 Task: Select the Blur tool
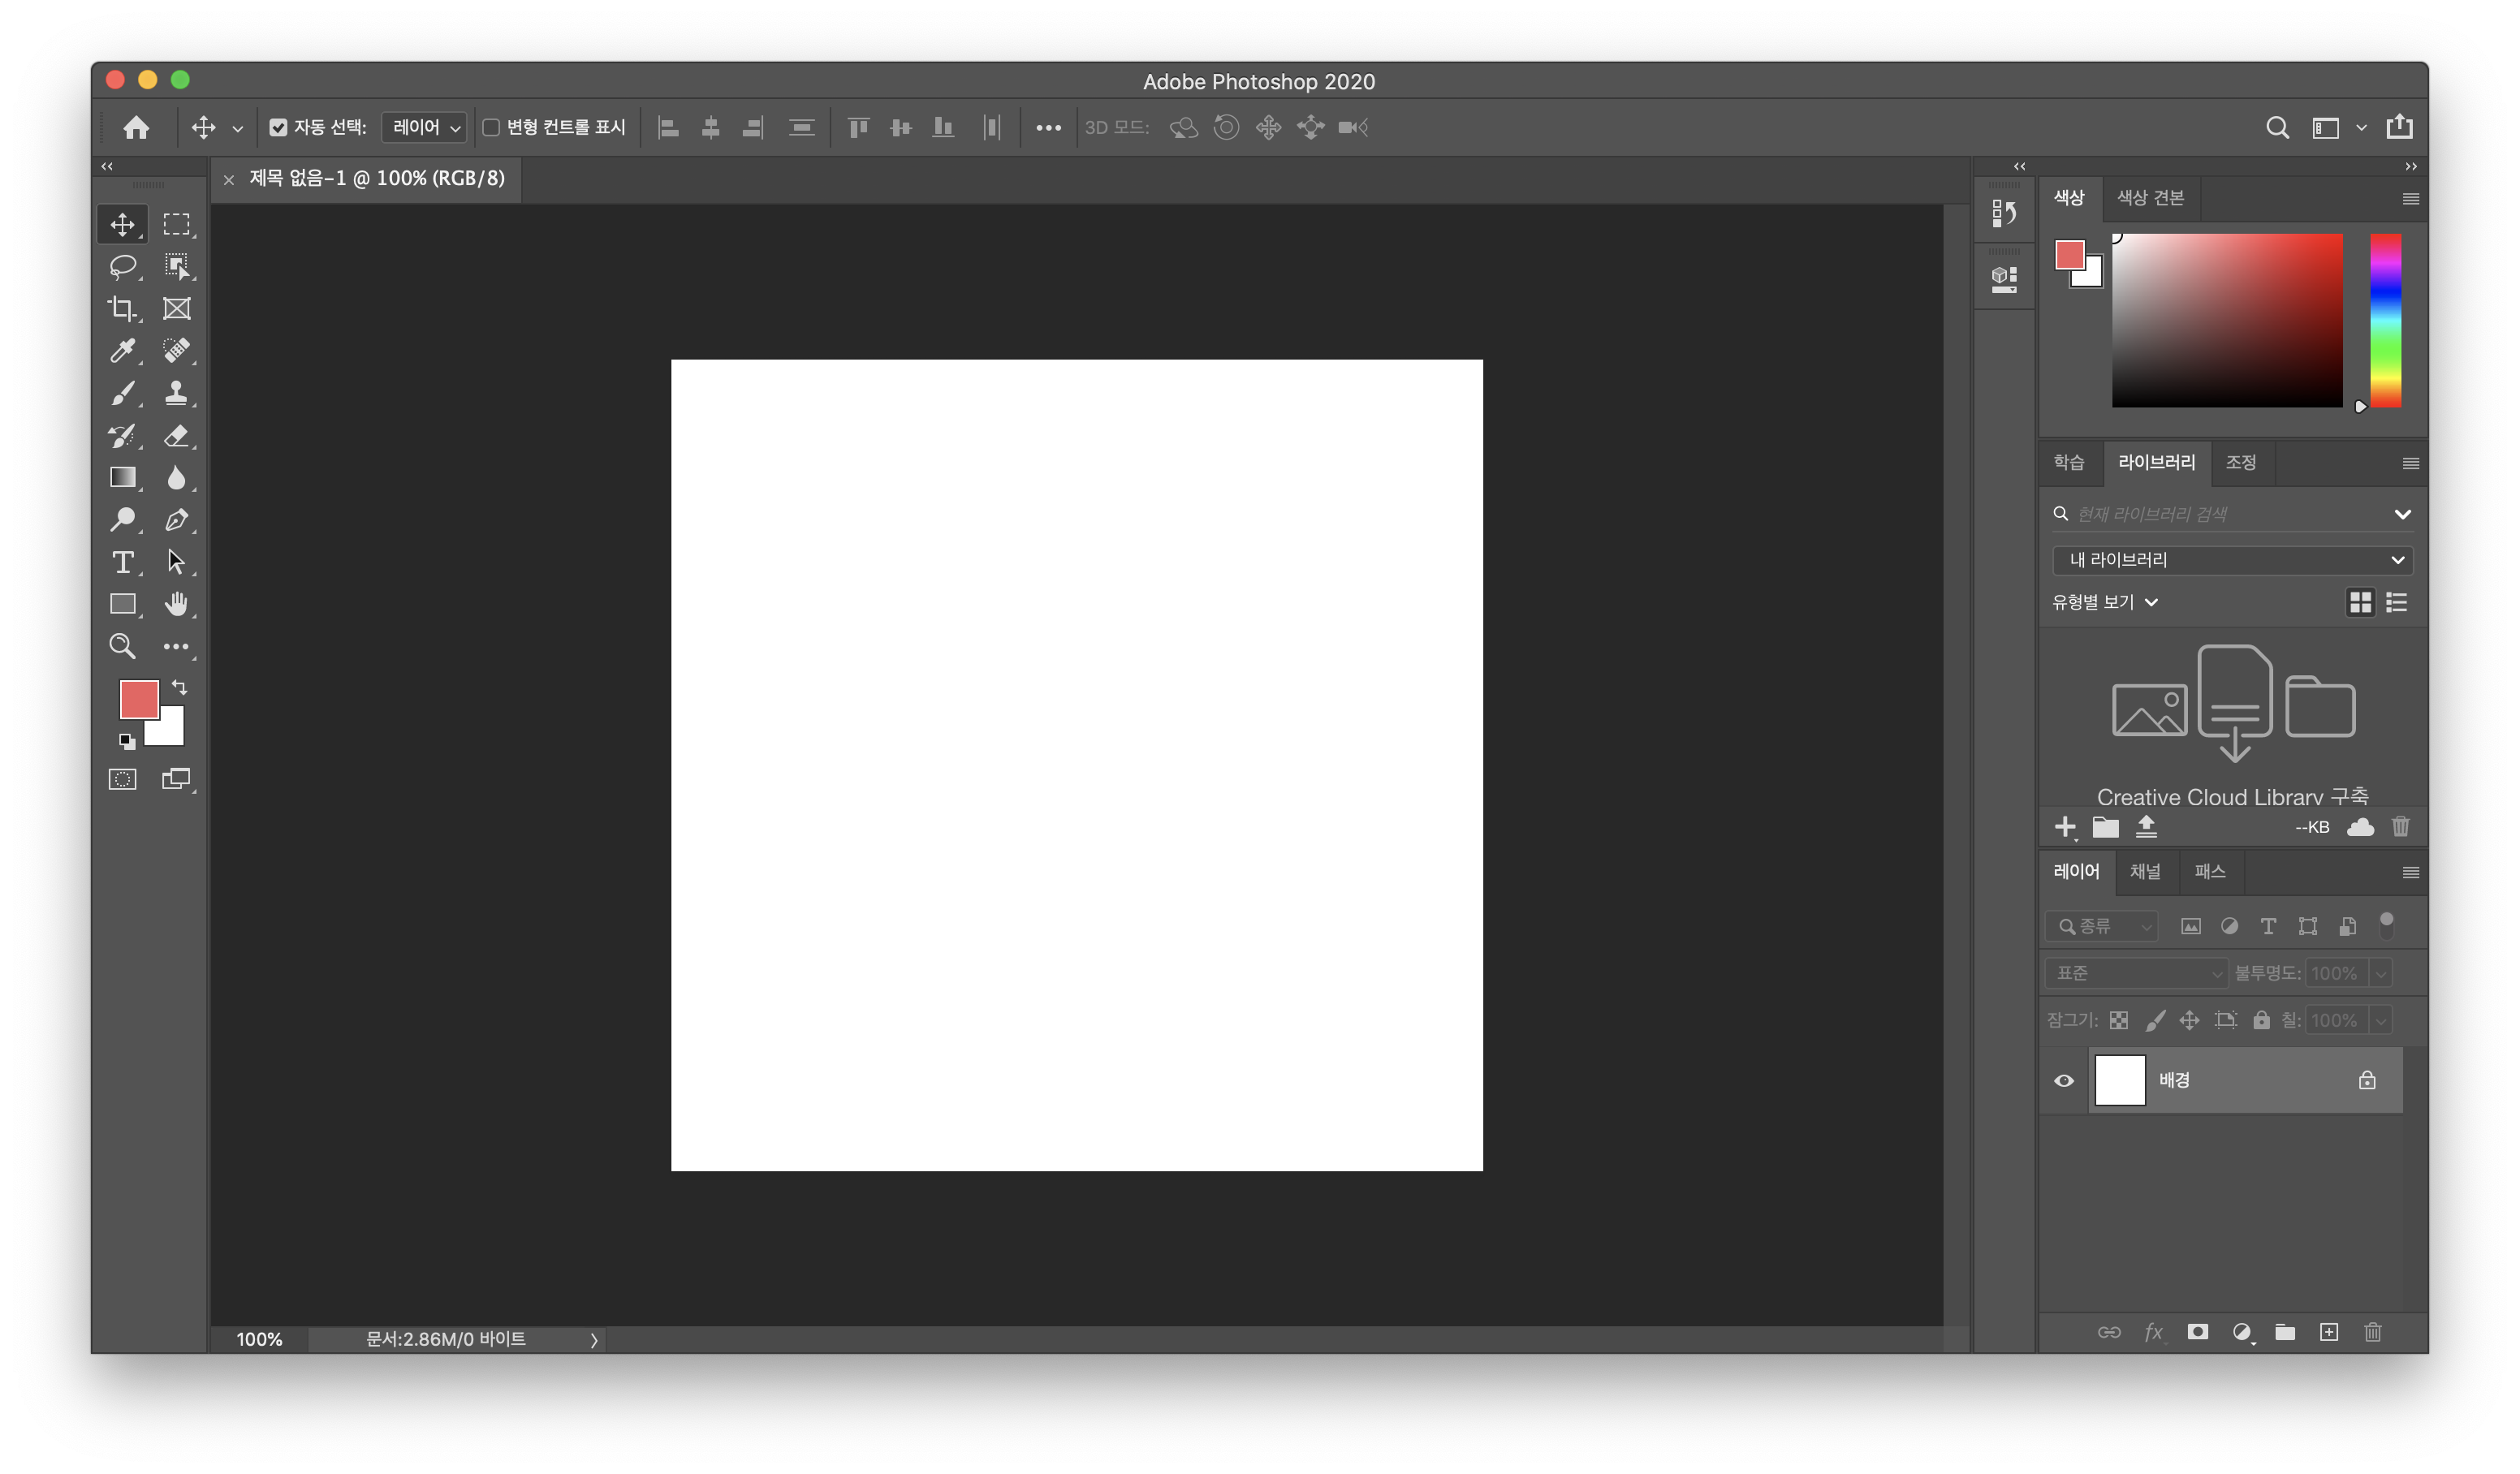pyautogui.click(x=176, y=477)
